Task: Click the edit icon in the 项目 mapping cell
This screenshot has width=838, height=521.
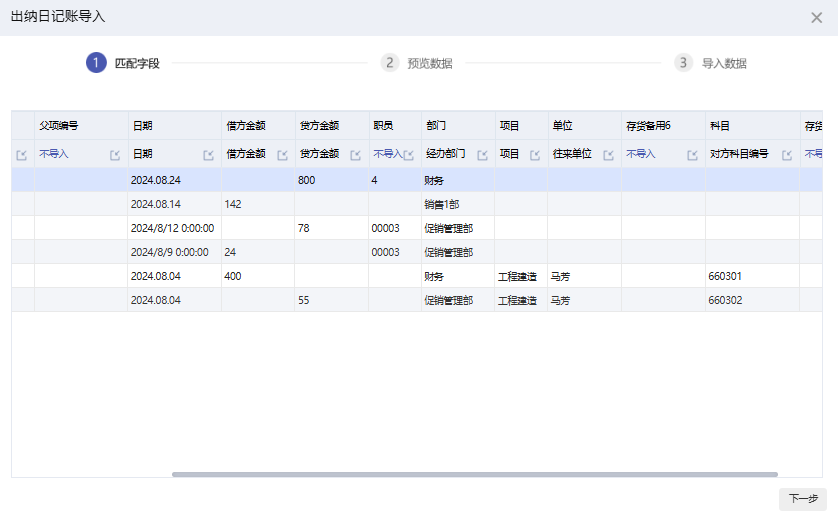Action: 535,155
